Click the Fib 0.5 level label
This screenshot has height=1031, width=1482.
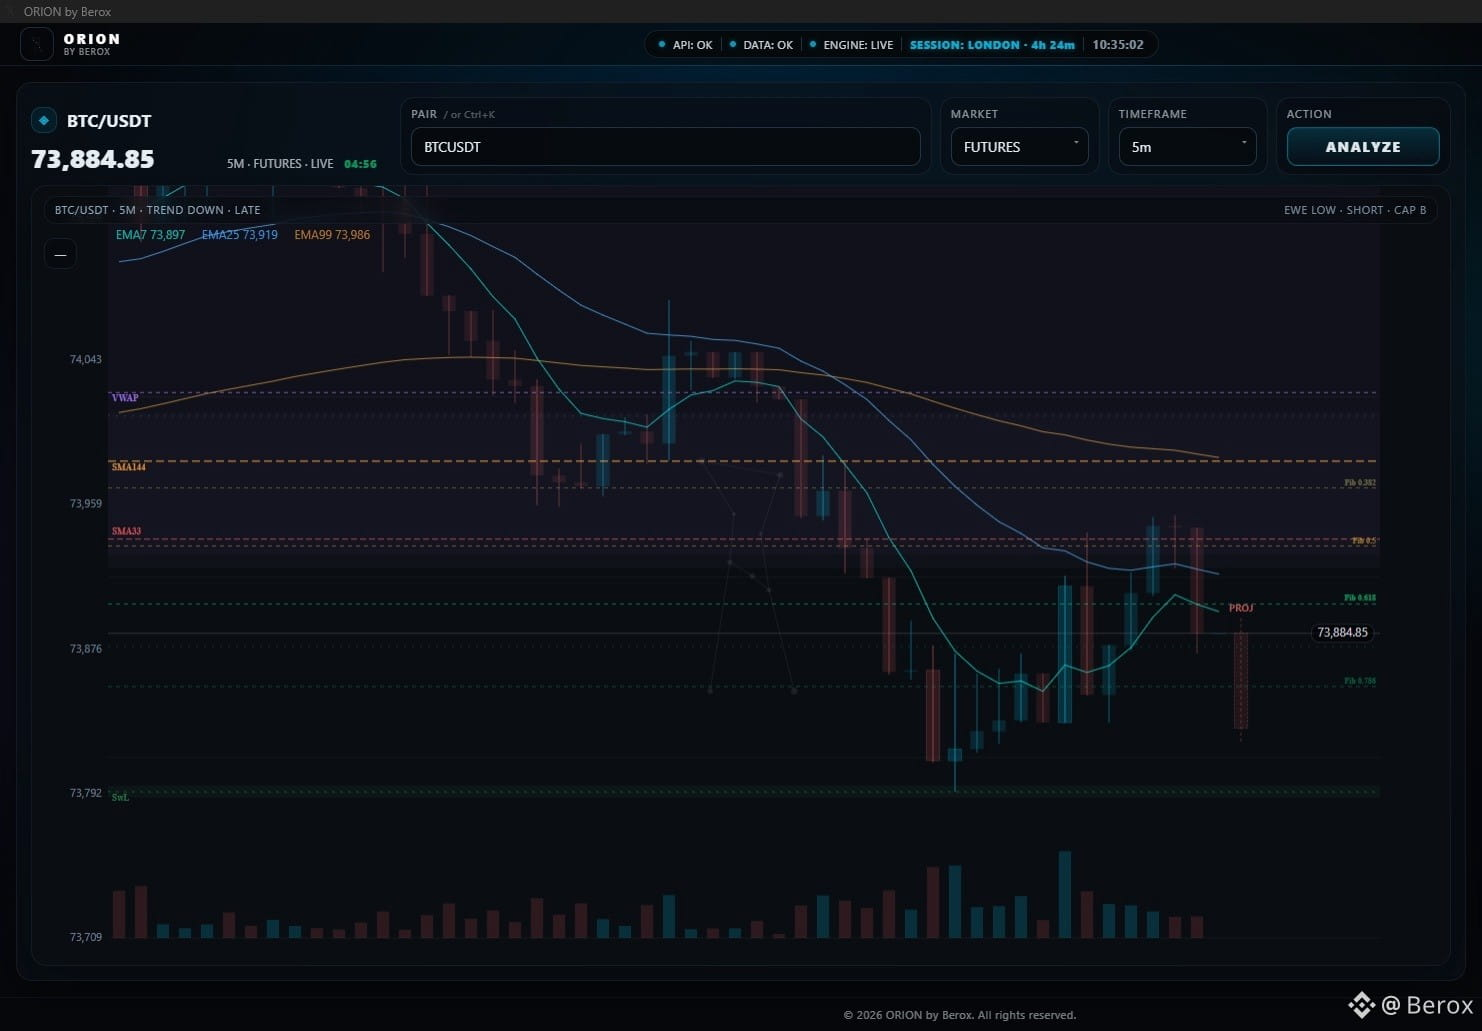(1364, 541)
